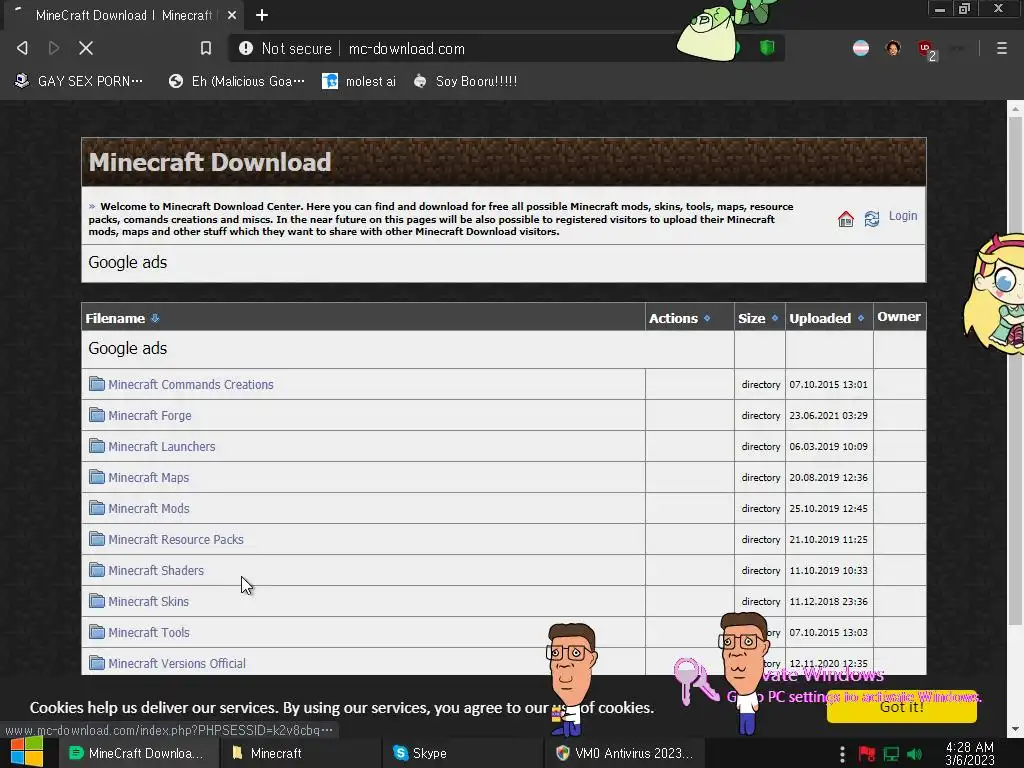Viewport: 1024px width, 768px height.
Task: Open the Eh (Malicious Goa bookmark
Action: point(236,81)
